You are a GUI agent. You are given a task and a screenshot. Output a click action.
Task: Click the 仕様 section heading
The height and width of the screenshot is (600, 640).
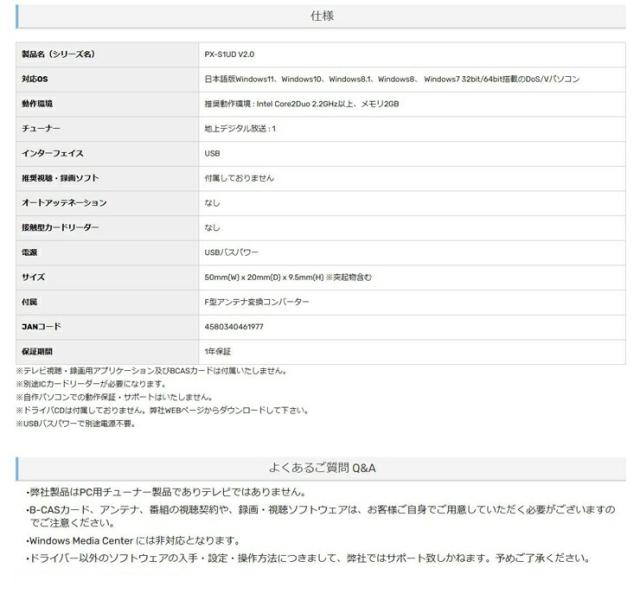click(x=321, y=16)
